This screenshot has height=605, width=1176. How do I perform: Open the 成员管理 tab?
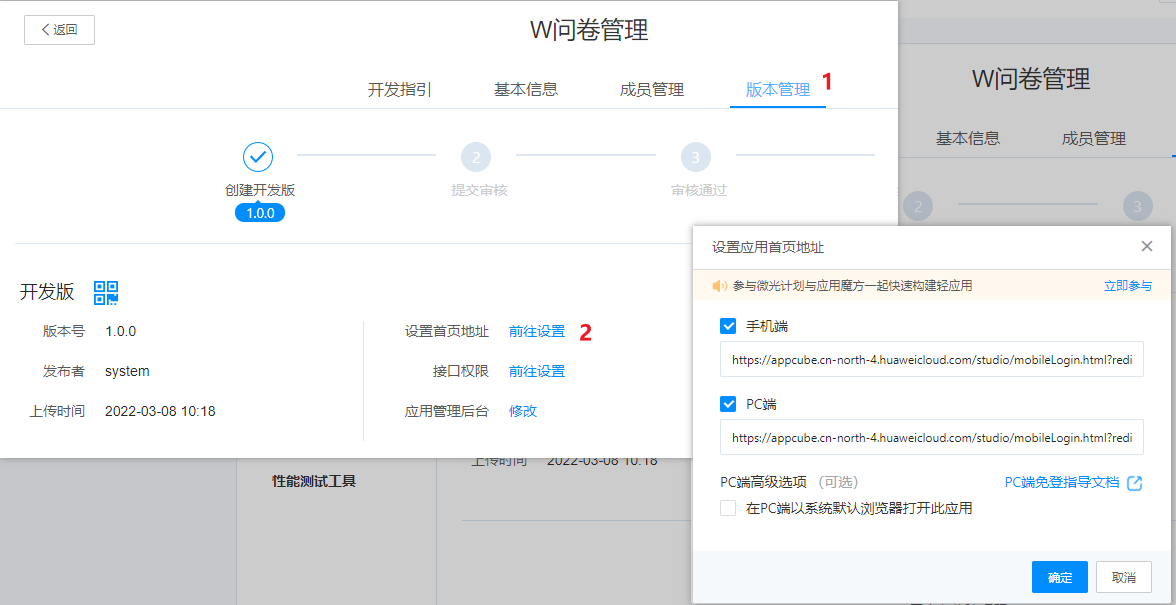coord(654,88)
